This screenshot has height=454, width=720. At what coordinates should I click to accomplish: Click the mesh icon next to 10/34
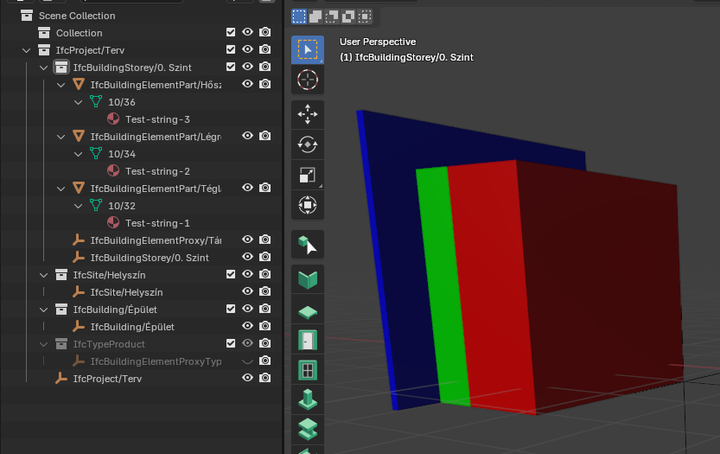(x=96, y=154)
